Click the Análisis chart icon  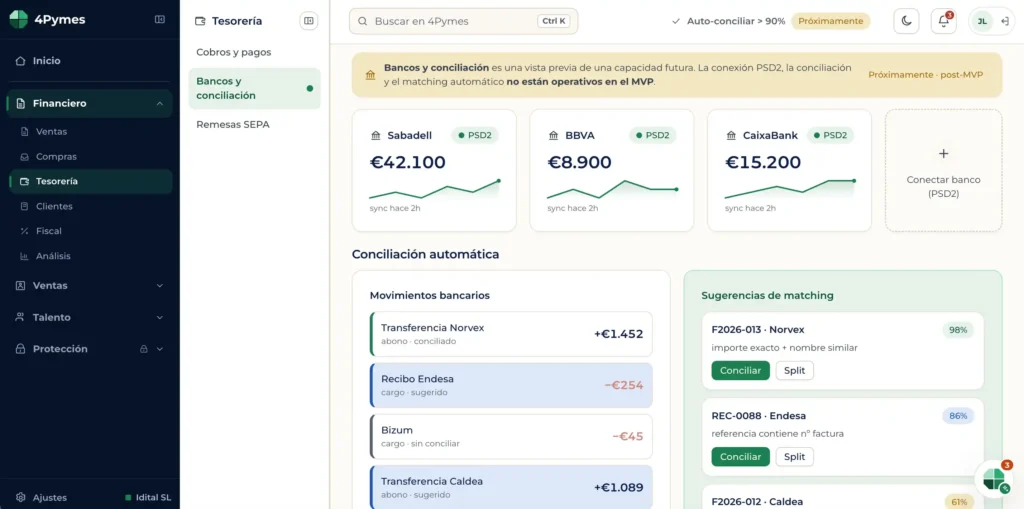coord(25,256)
